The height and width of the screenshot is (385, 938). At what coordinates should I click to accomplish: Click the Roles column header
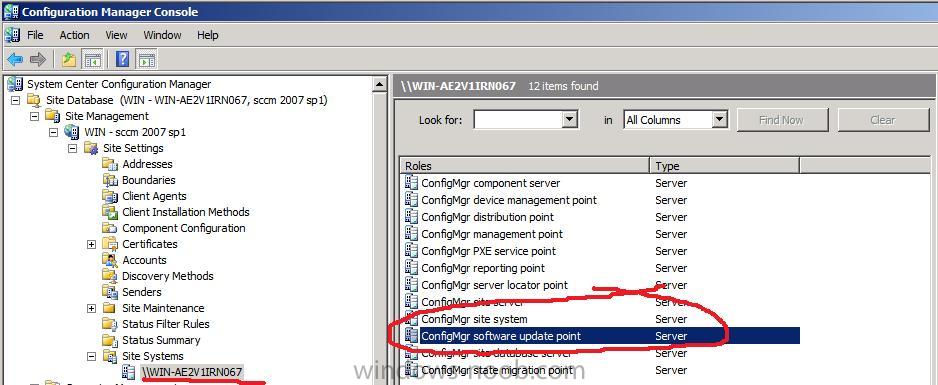(x=525, y=166)
